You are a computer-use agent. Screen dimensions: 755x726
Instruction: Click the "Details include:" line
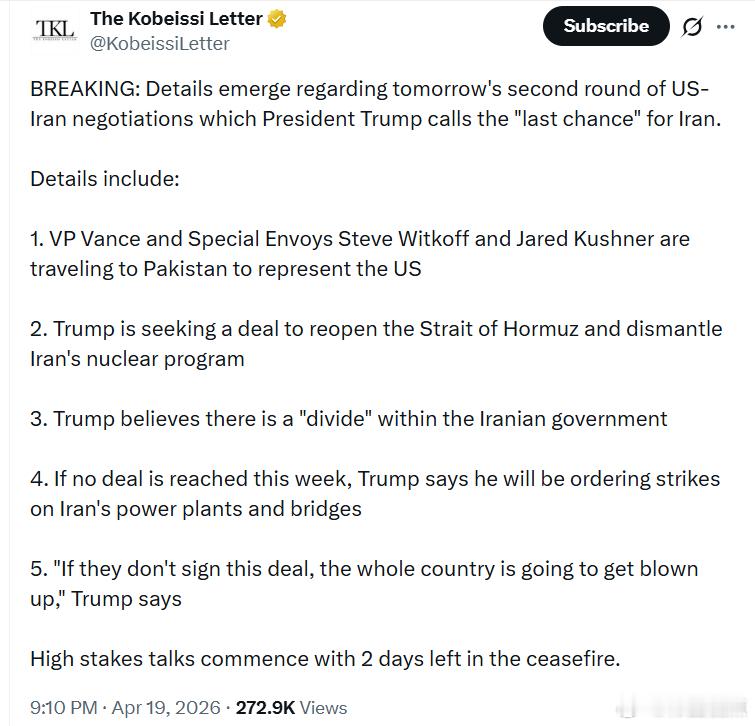(105, 179)
